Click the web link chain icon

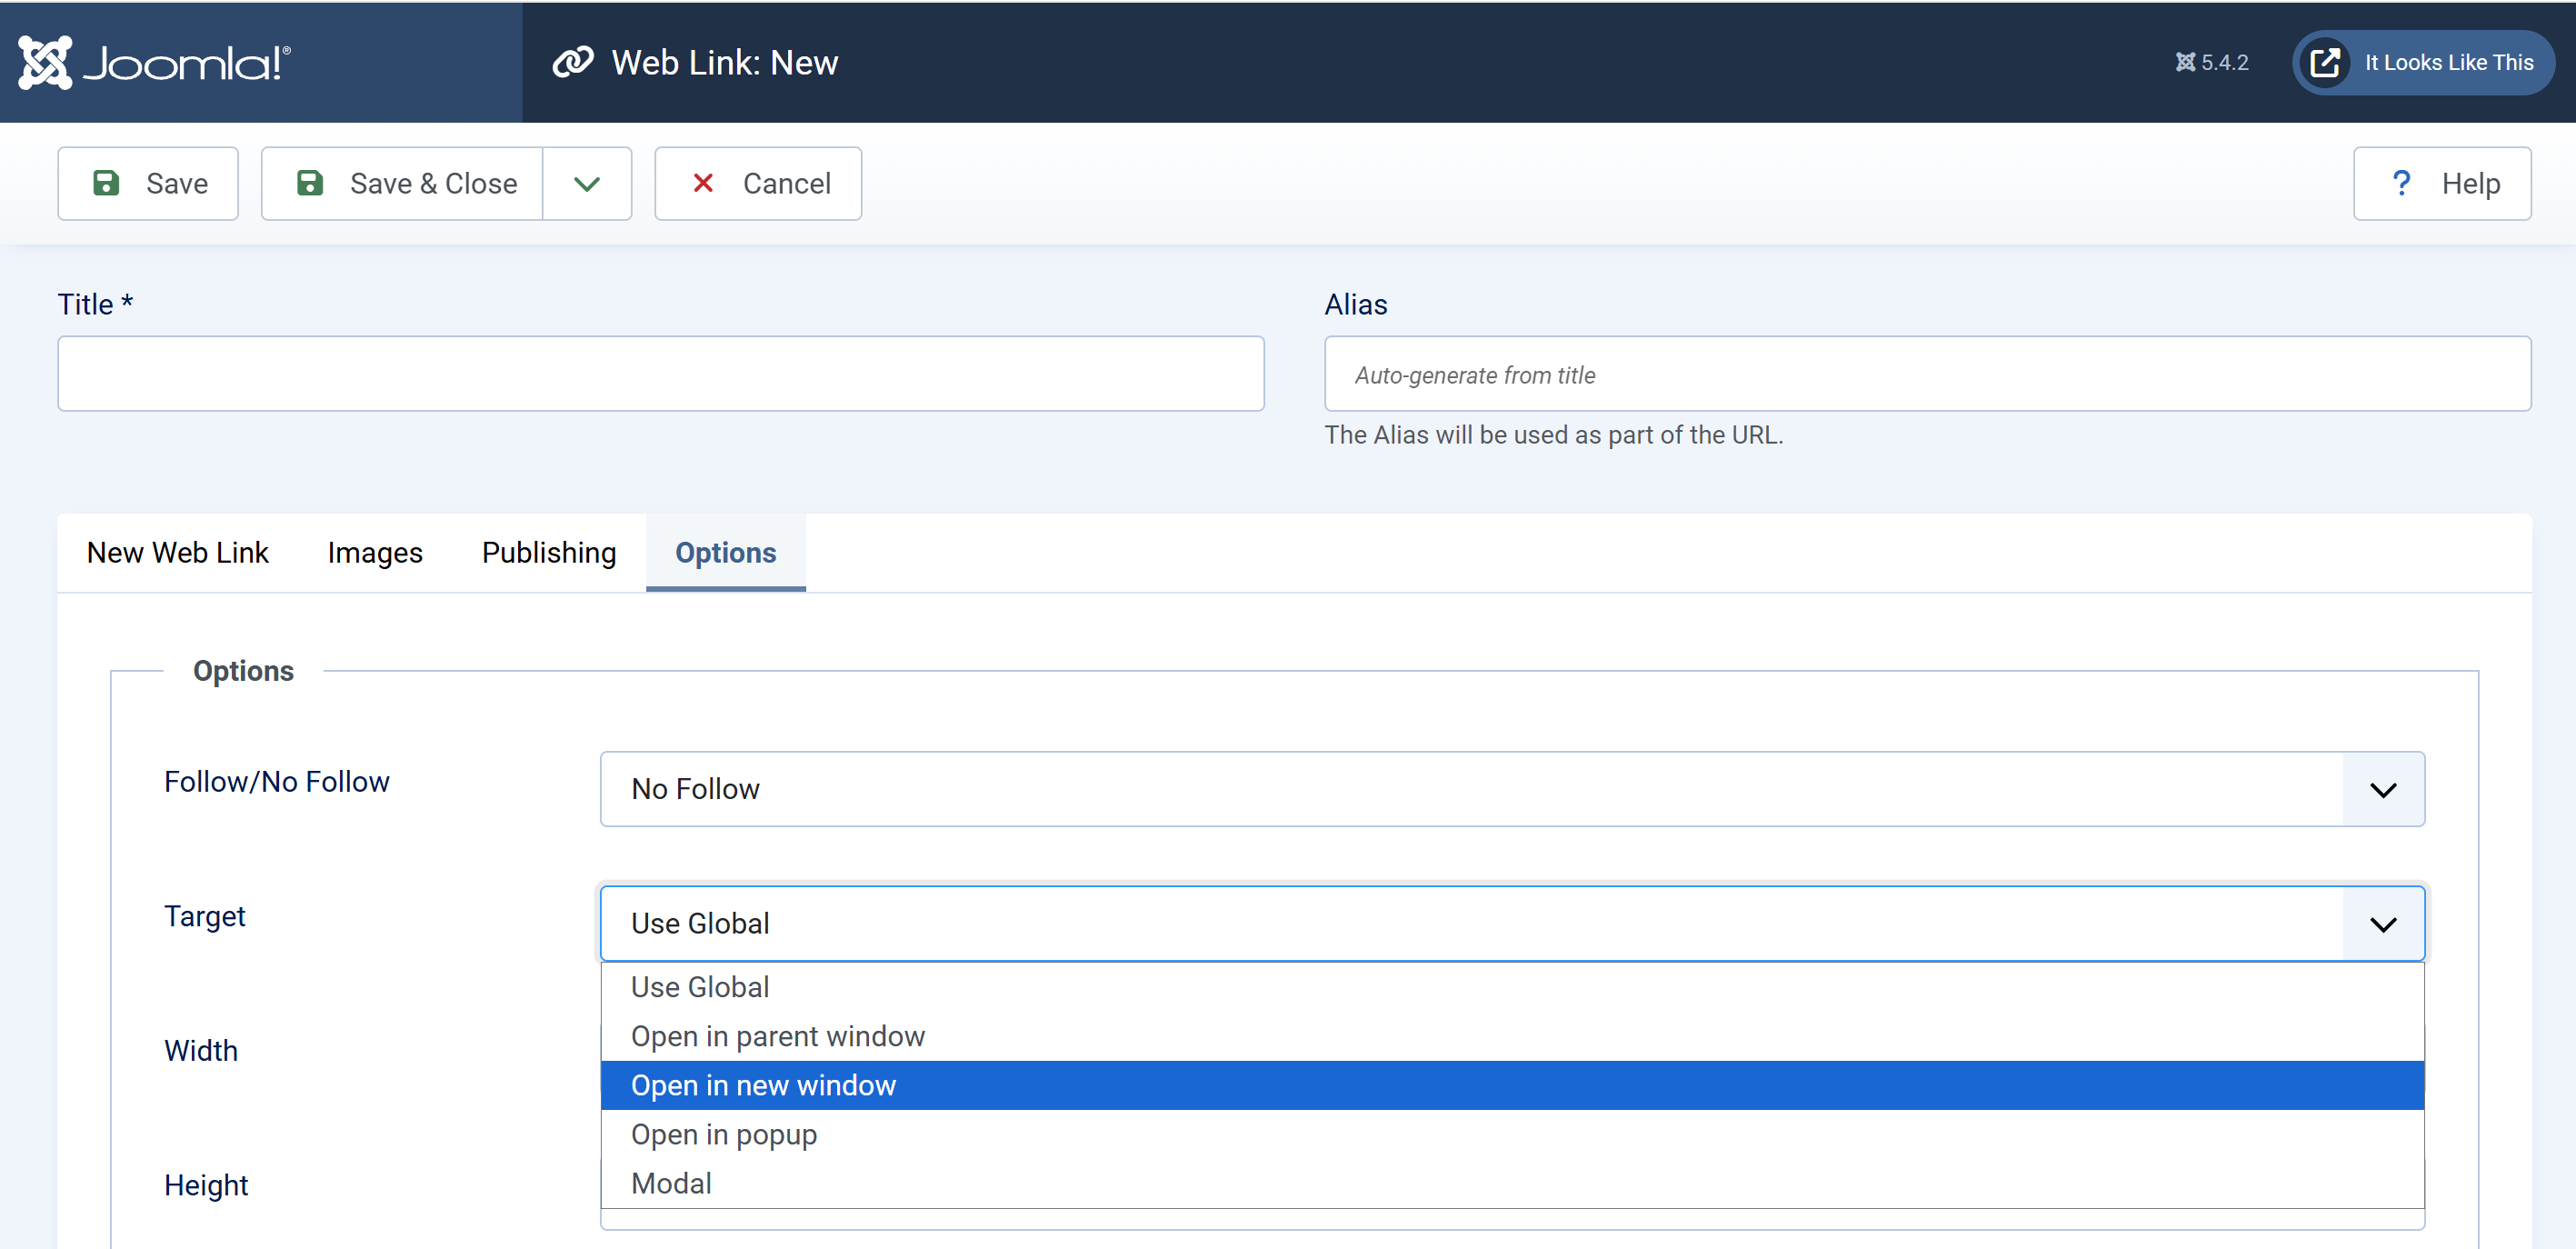[573, 62]
